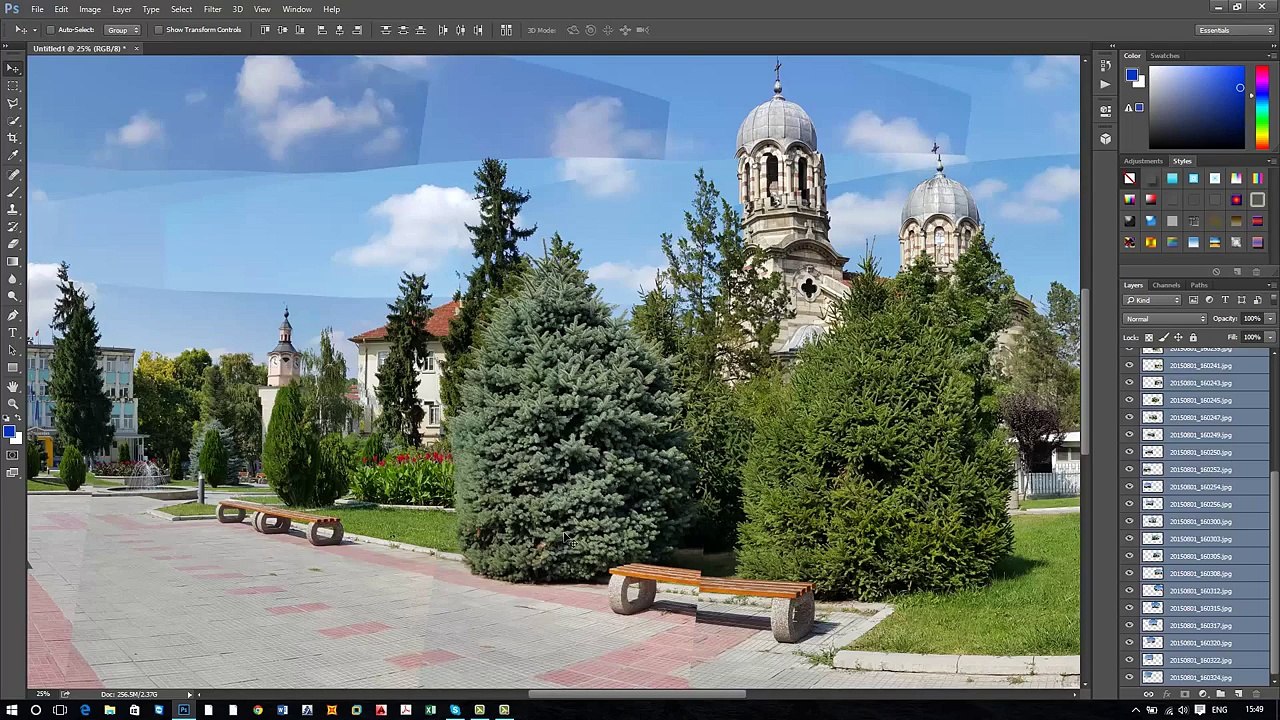The height and width of the screenshot is (720, 1280).
Task: Switch to the Paths tab
Action: click(x=1198, y=285)
